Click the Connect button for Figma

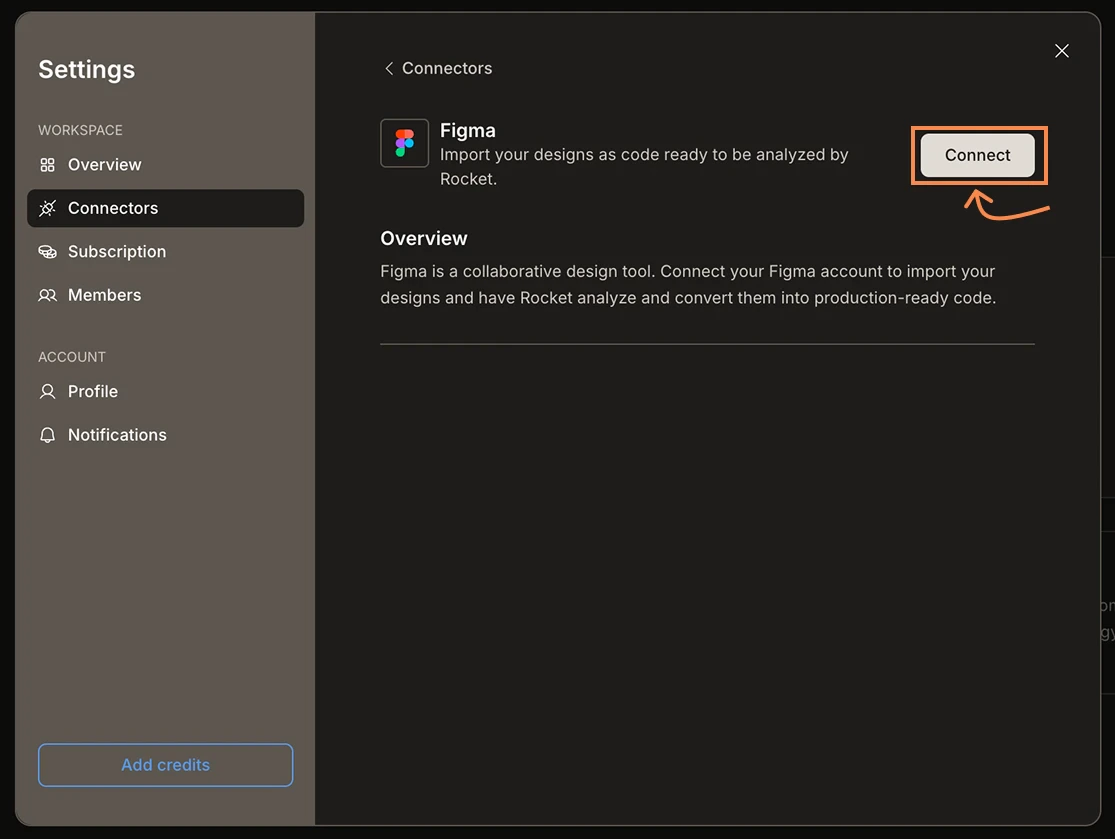[977, 155]
